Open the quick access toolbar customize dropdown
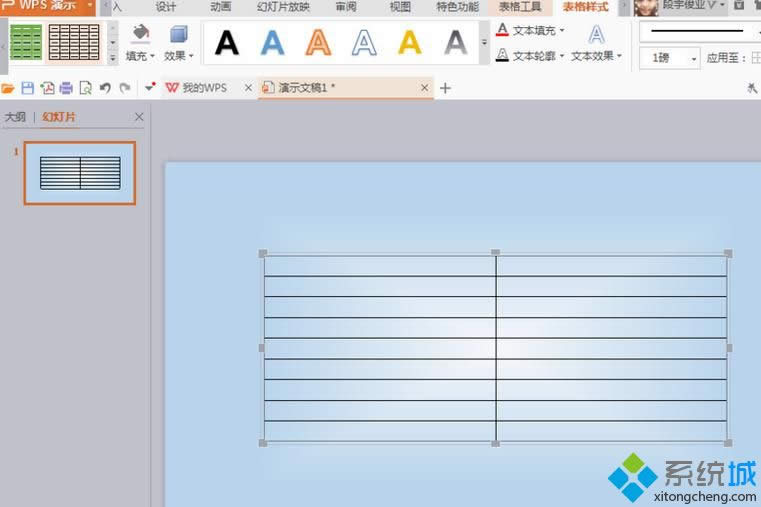The height and width of the screenshot is (507, 761). [150, 87]
